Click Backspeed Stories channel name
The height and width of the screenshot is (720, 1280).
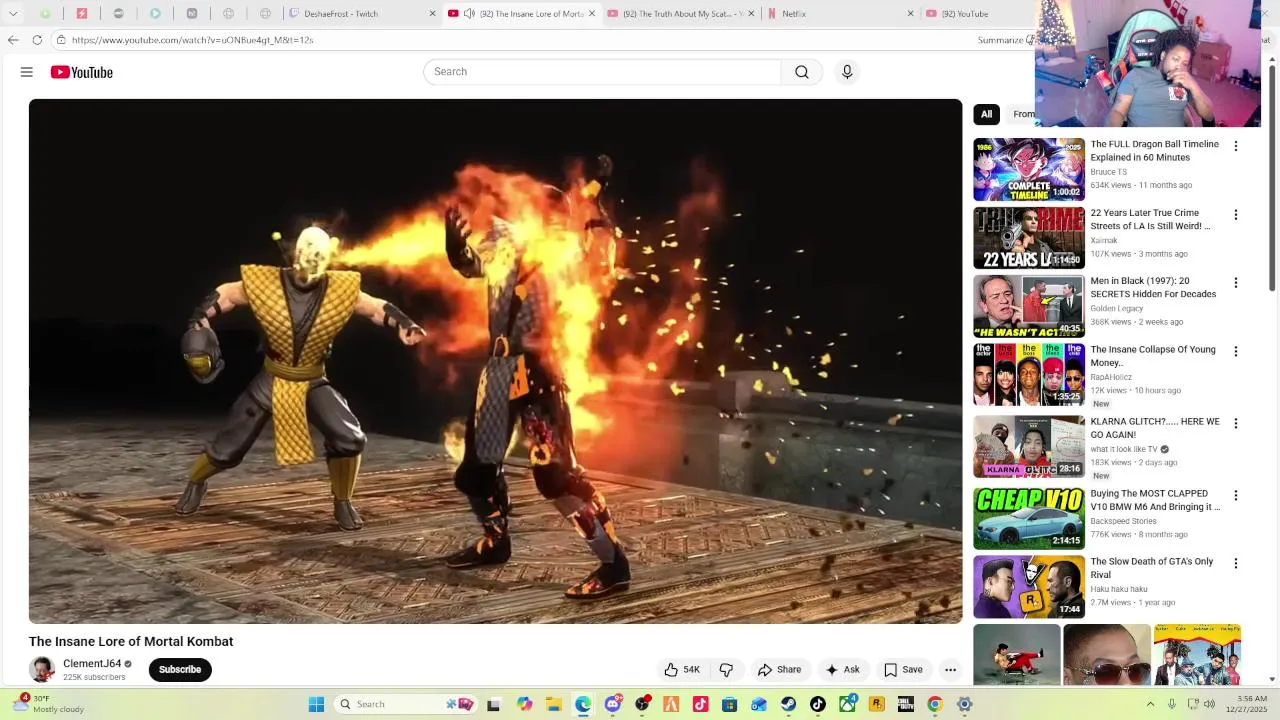[x=1123, y=521]
